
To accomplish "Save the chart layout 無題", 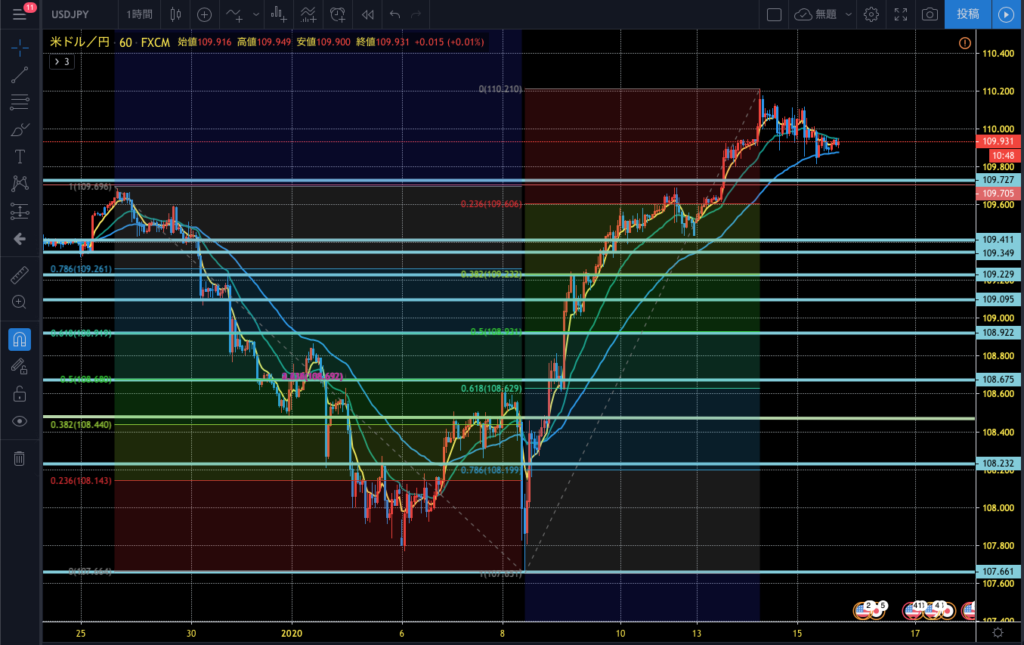I will (x=816, y=14).
